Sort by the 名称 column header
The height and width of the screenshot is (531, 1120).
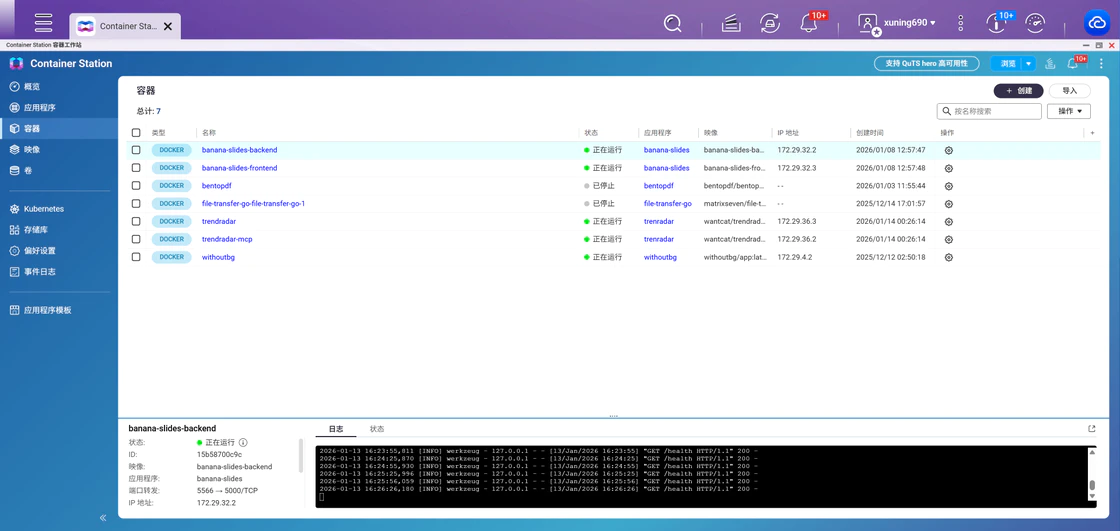tap(209, 133)
